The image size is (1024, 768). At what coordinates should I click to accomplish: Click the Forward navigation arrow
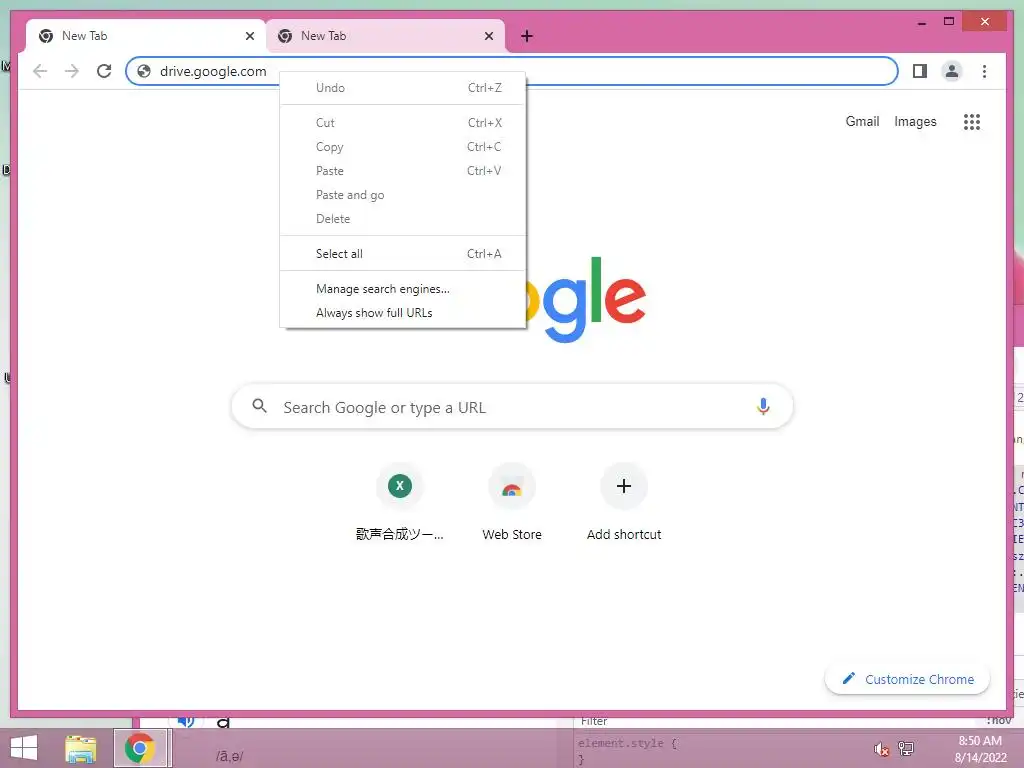(x=72, y=71)
